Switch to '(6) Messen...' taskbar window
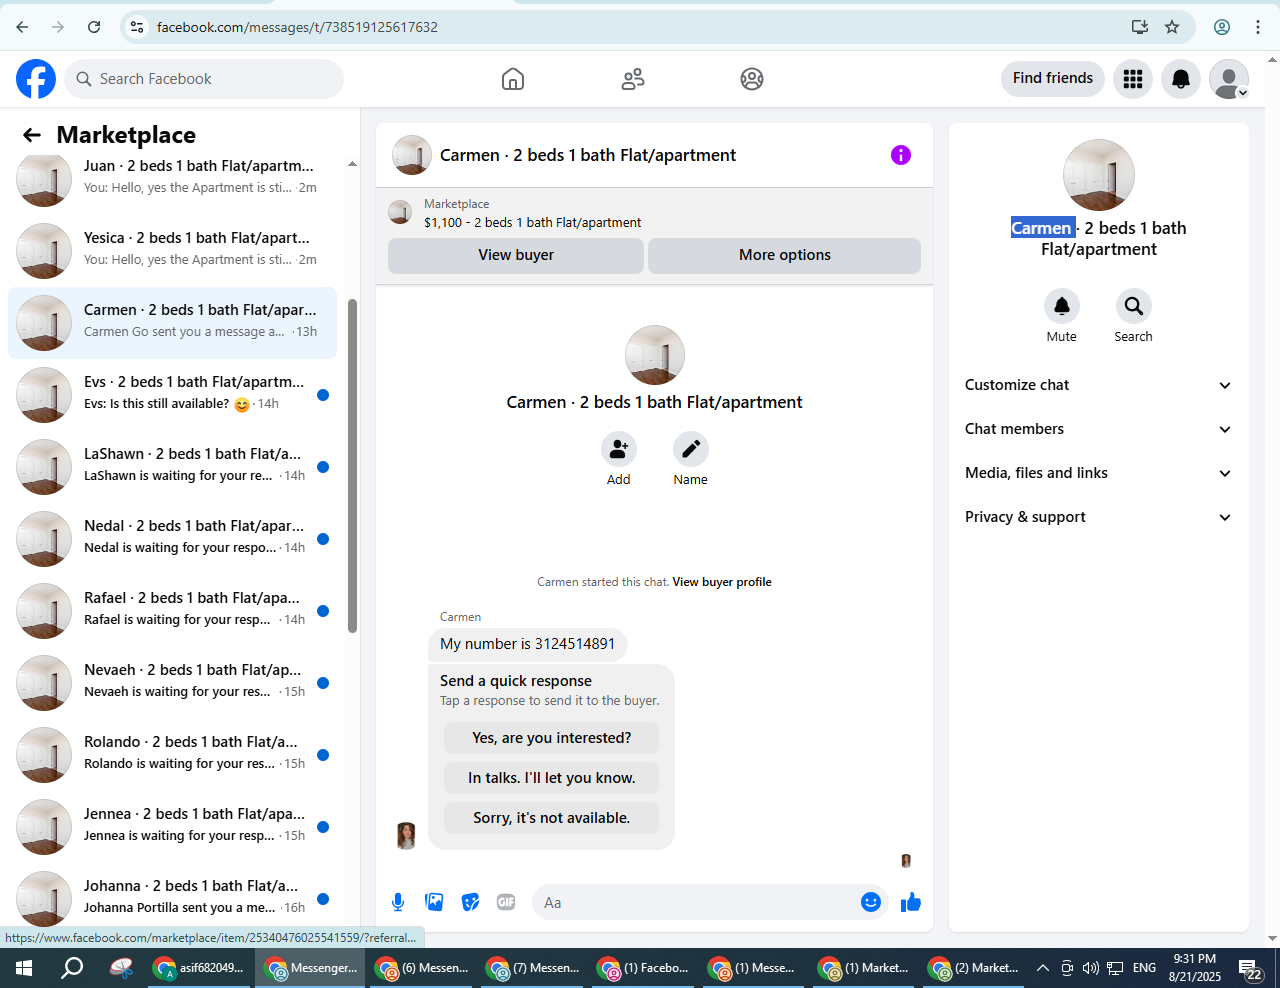The width and height of the screenshot is (1280, 988). coord(421,968)
